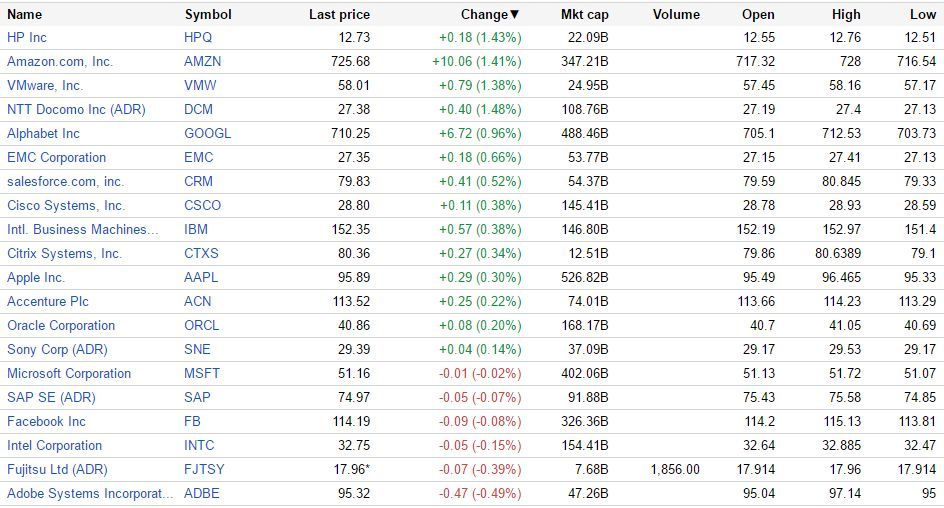The image size is (944, 508).
Task: Sort by the Volume column header
Action: [x=676, y=14]
